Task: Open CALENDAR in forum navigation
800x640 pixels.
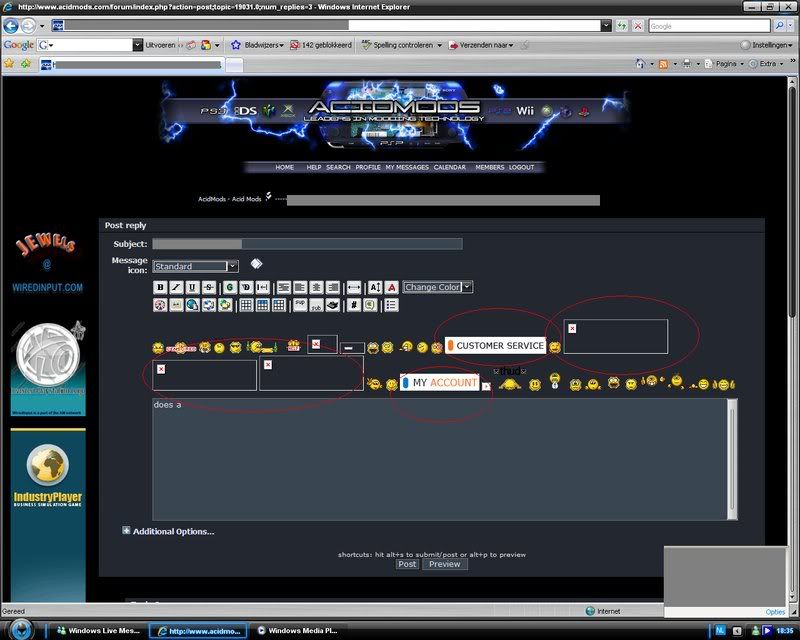Action: click(x=449, y=167)
